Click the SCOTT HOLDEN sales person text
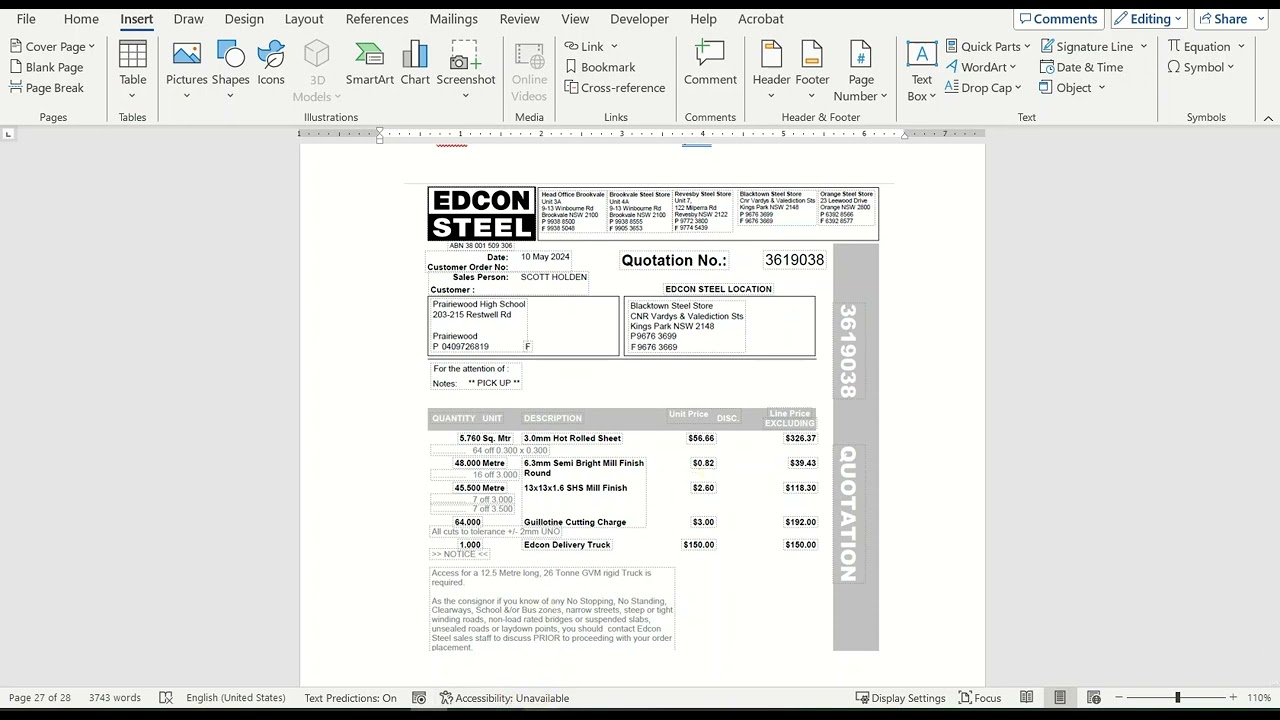This screenshot has width=1280, height=720. 553,277
